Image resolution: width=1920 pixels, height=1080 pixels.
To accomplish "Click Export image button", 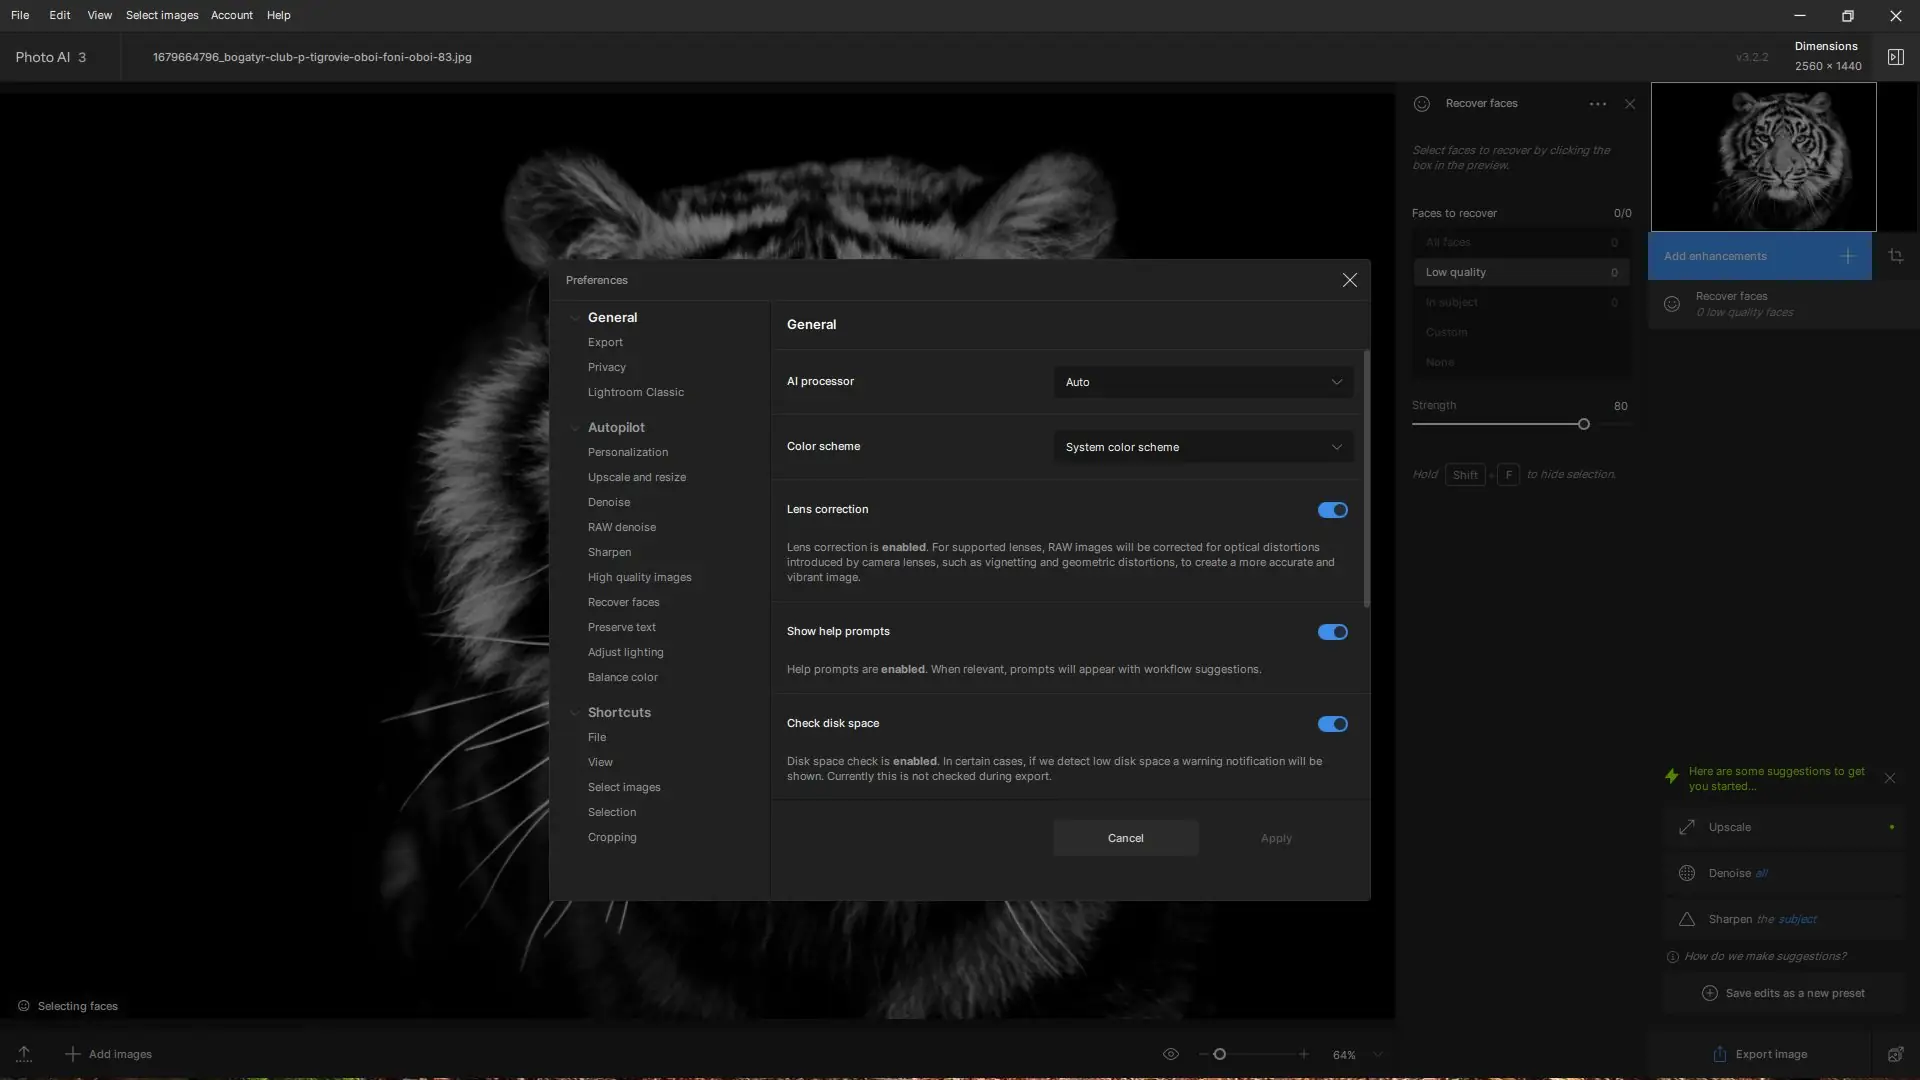I will (x=1760, y=1054).
